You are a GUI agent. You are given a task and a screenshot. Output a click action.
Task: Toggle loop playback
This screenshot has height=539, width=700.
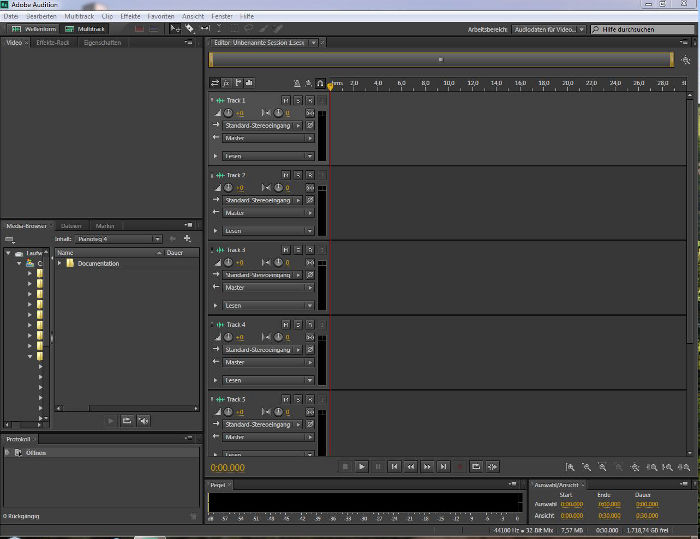(x=476, y=467)
